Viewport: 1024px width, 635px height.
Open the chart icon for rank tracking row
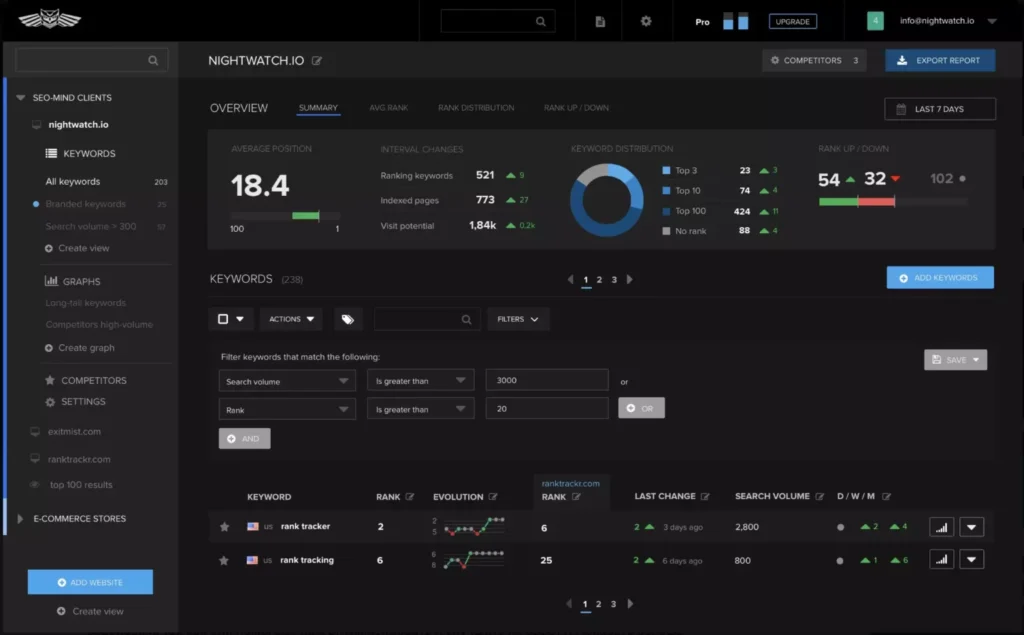click(942, 559)
